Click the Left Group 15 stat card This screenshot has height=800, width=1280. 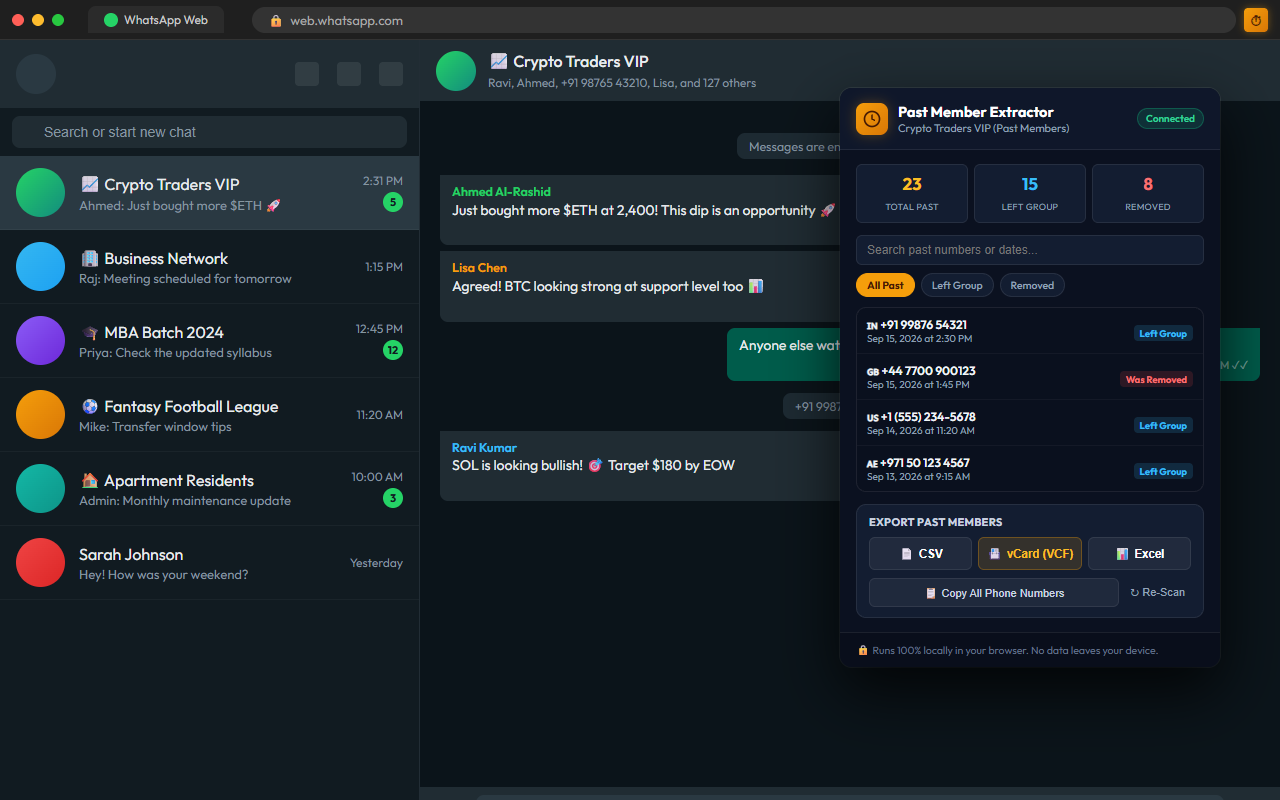click(x=1030, y=193)
